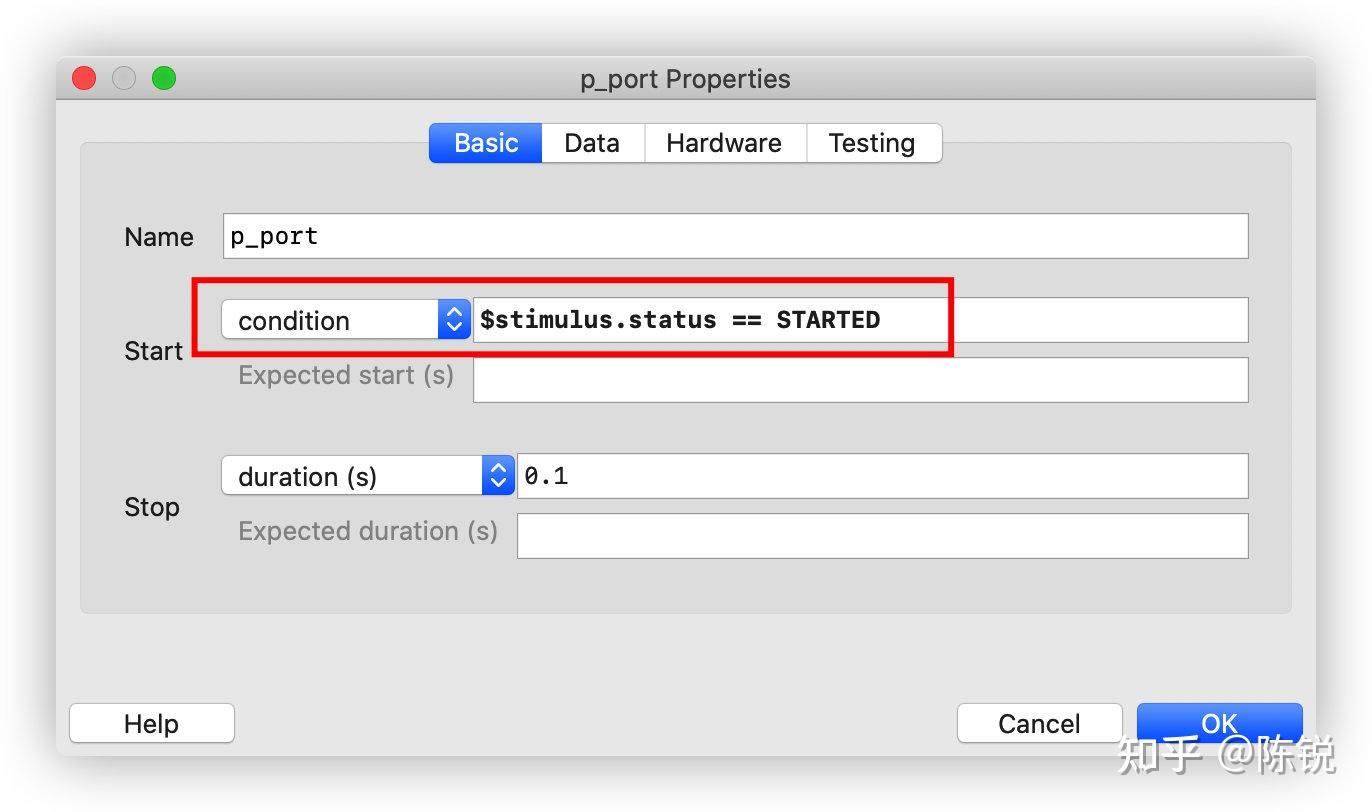Click the Name label text
The image size is (1372, 812).
coord(159,237)
